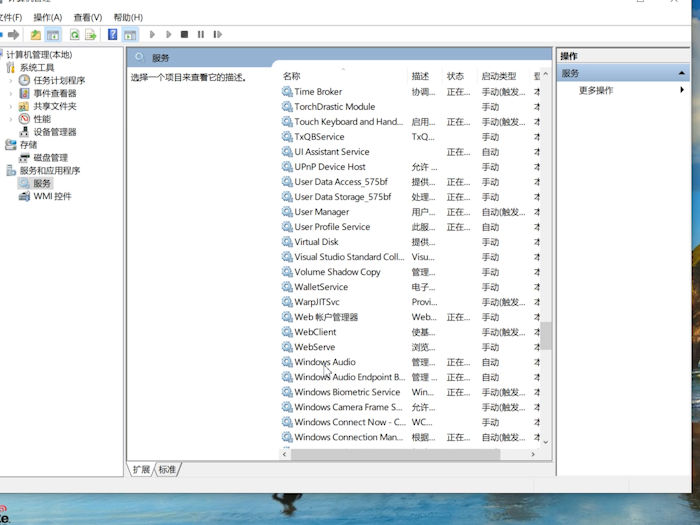
Task: Select the Time Broker service
Action: pos(410,92)
